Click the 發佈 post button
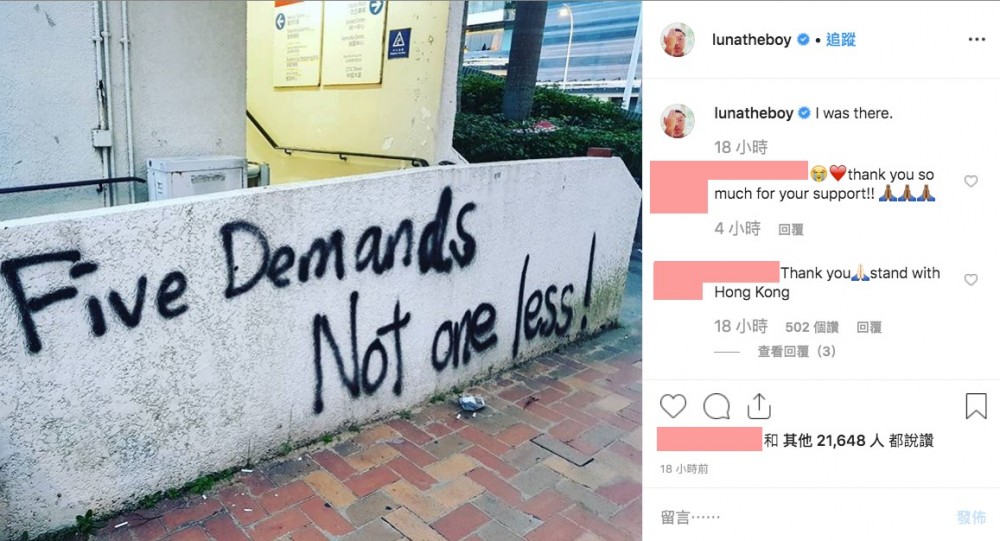The height and width of the screenshot is (541, 1000). click(971, 517)
